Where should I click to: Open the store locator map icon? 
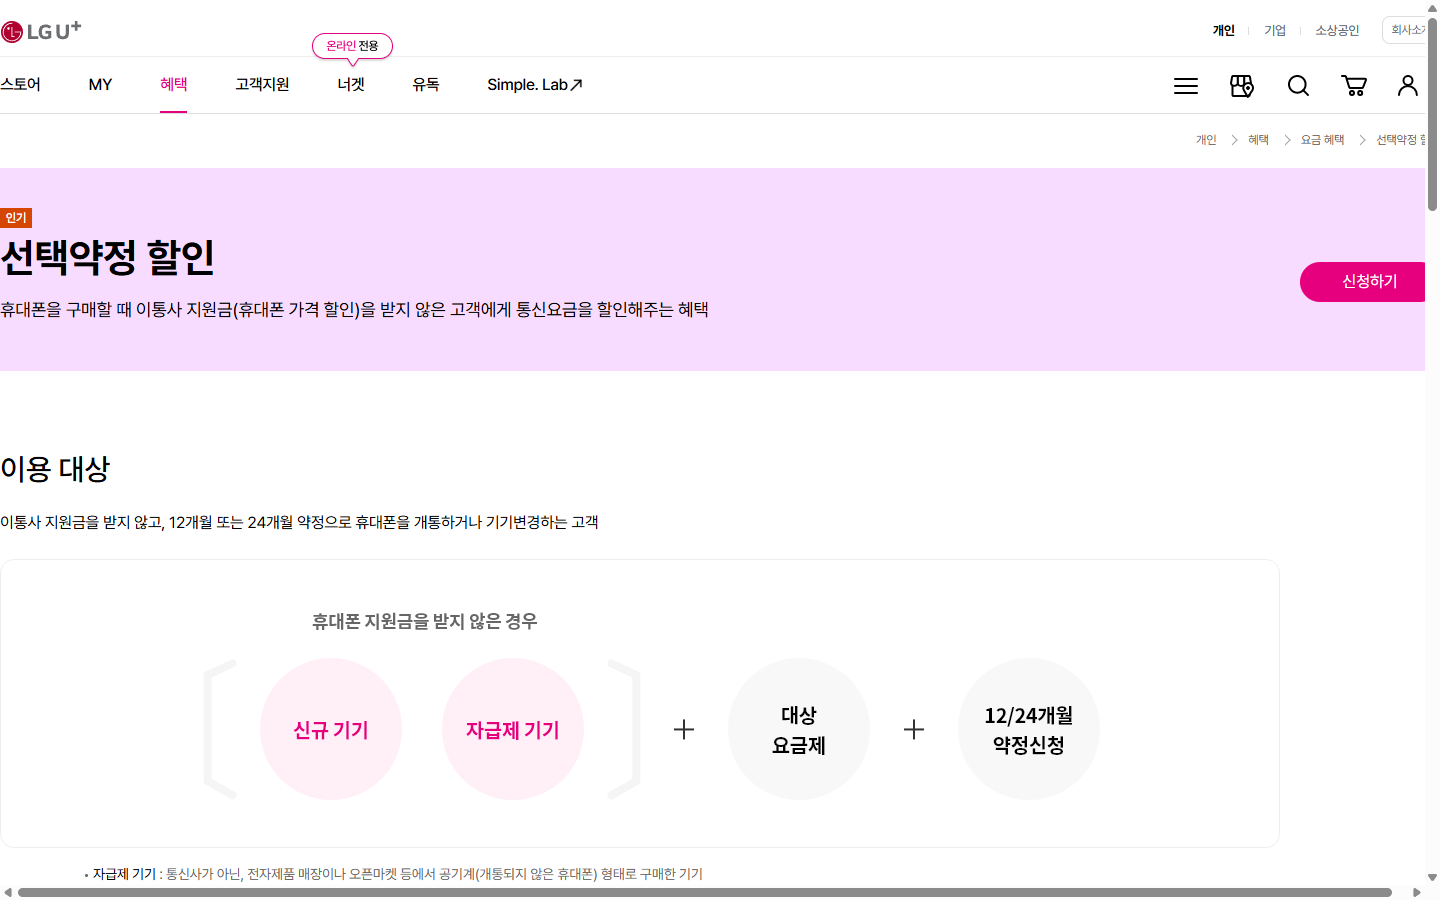coord(1242,86)
